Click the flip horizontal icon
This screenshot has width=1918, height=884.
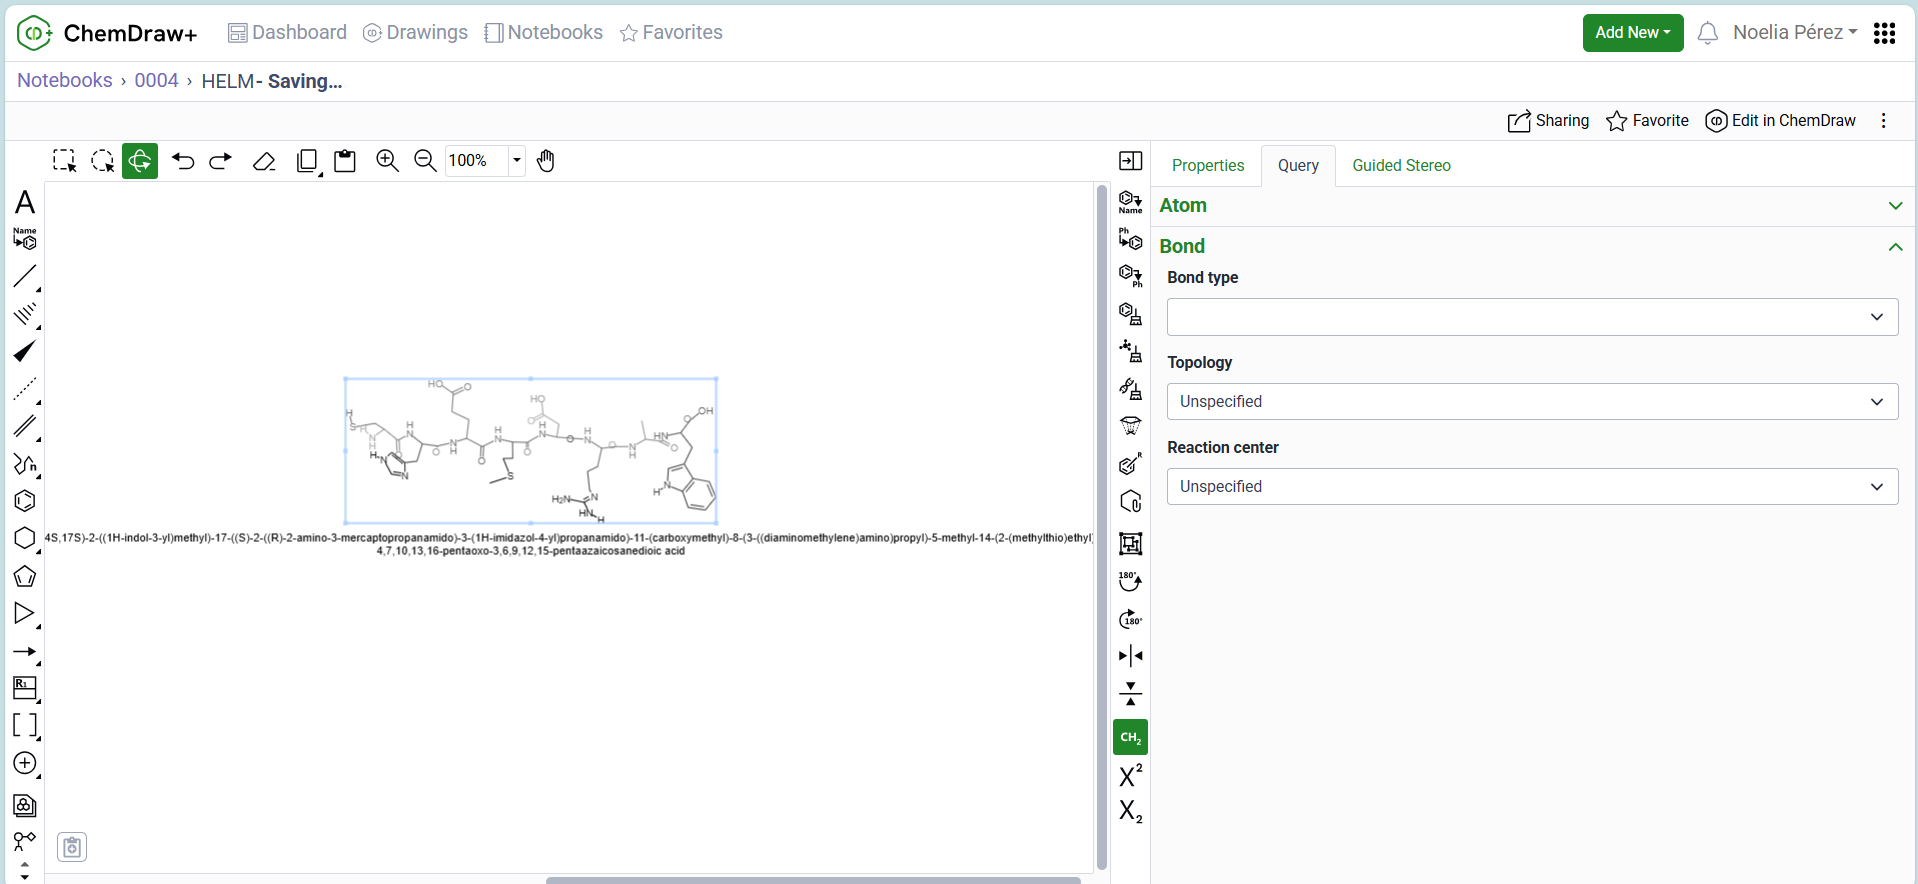(1130, 656)
